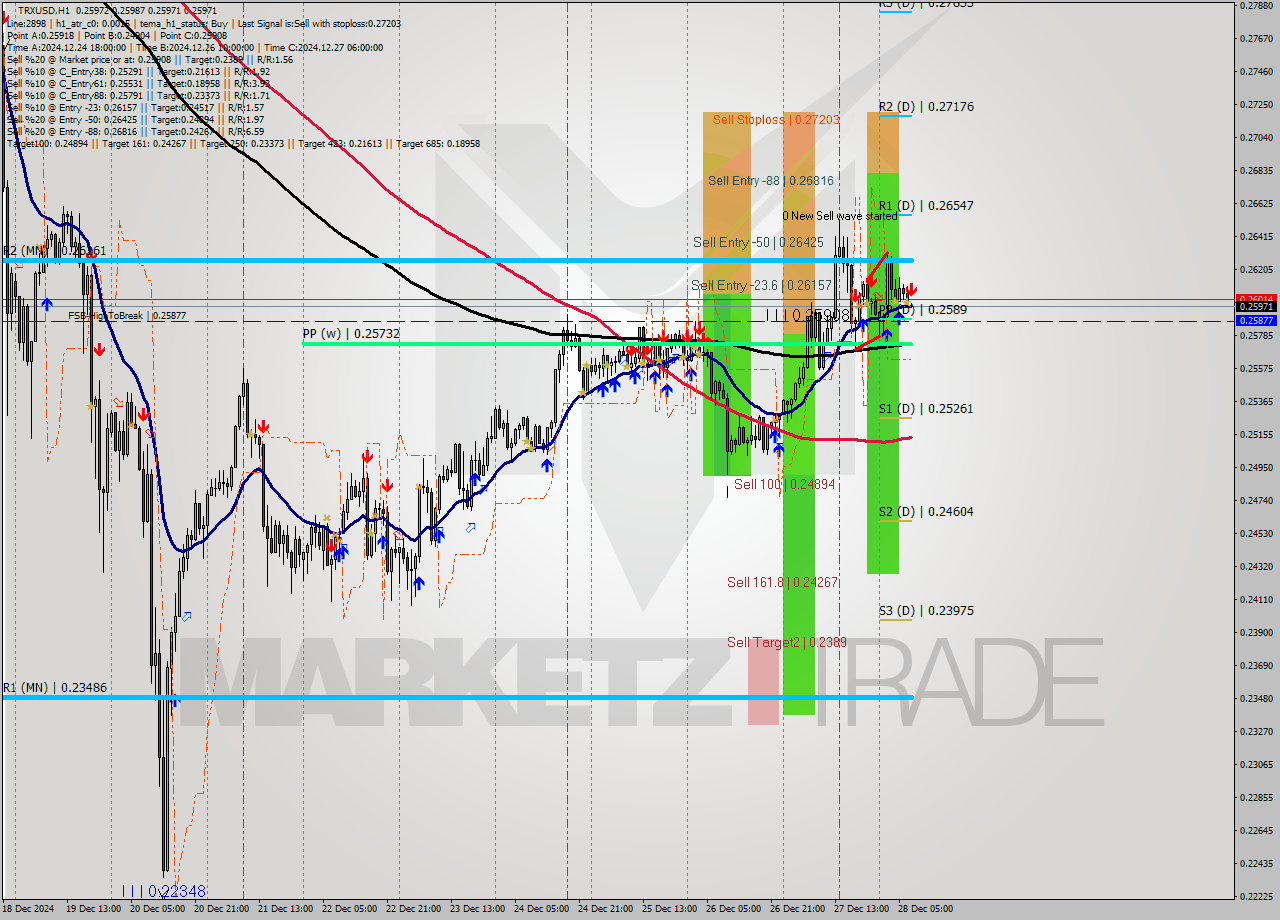Click the '0 New Sell wave started' annotation

[840, 215]
